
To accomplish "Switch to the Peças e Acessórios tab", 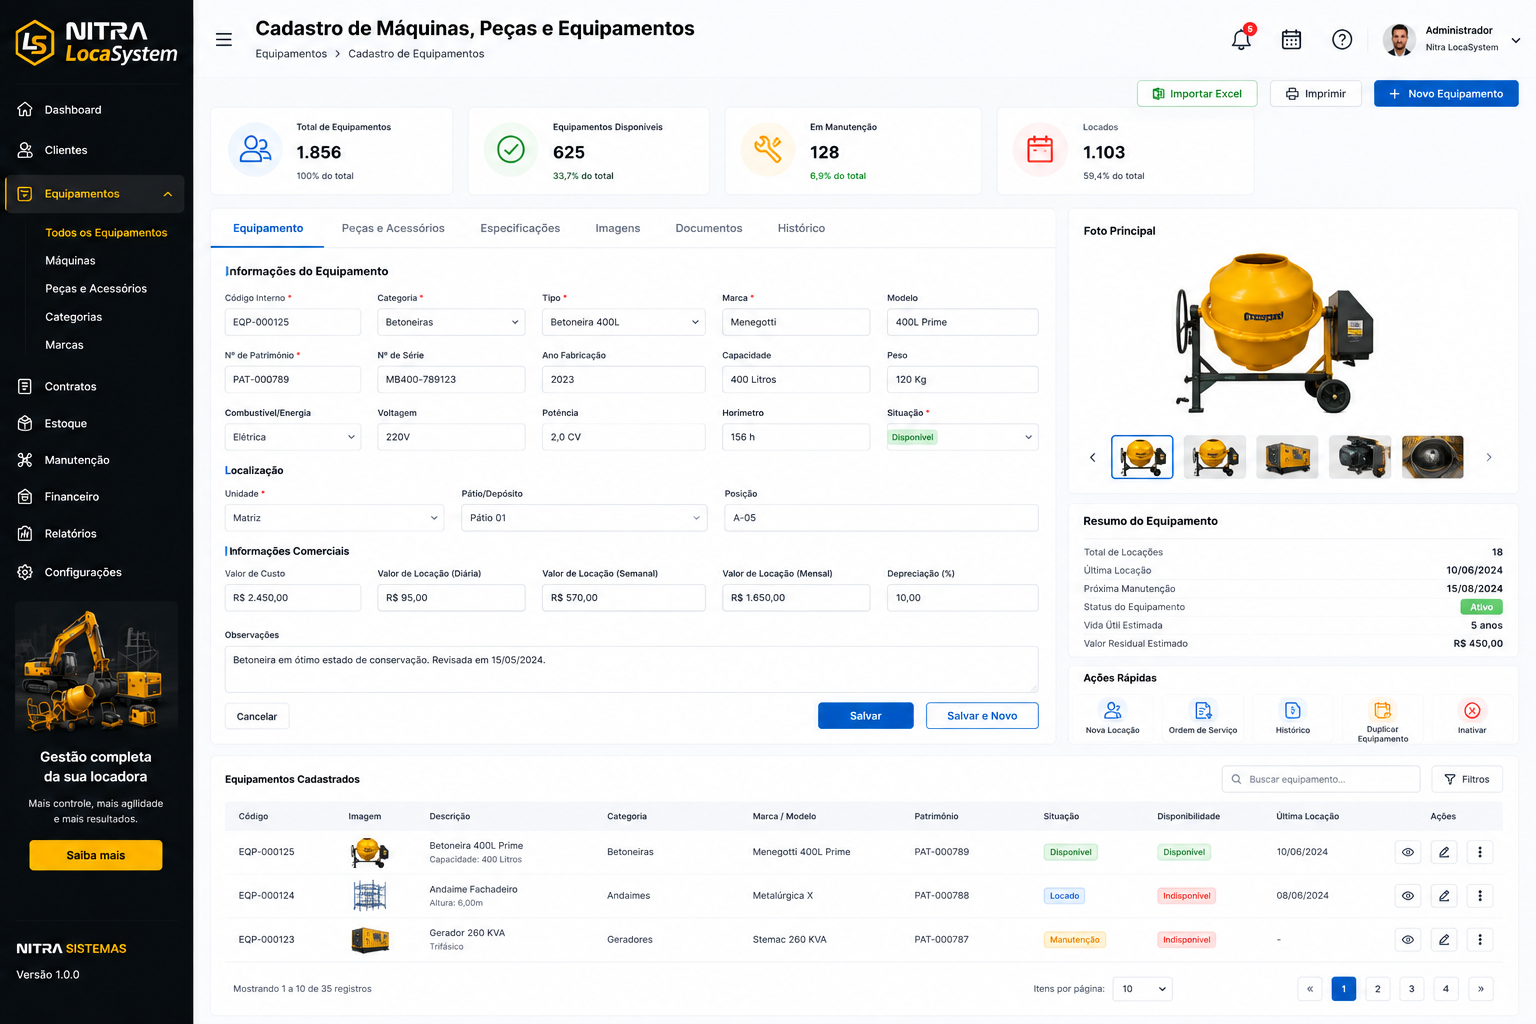I will click(393, 228).
